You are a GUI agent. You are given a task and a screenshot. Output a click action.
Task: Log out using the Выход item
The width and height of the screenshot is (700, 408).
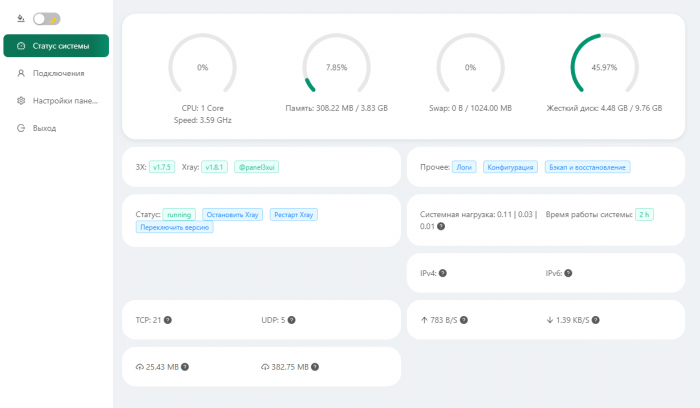pos(44,128)
